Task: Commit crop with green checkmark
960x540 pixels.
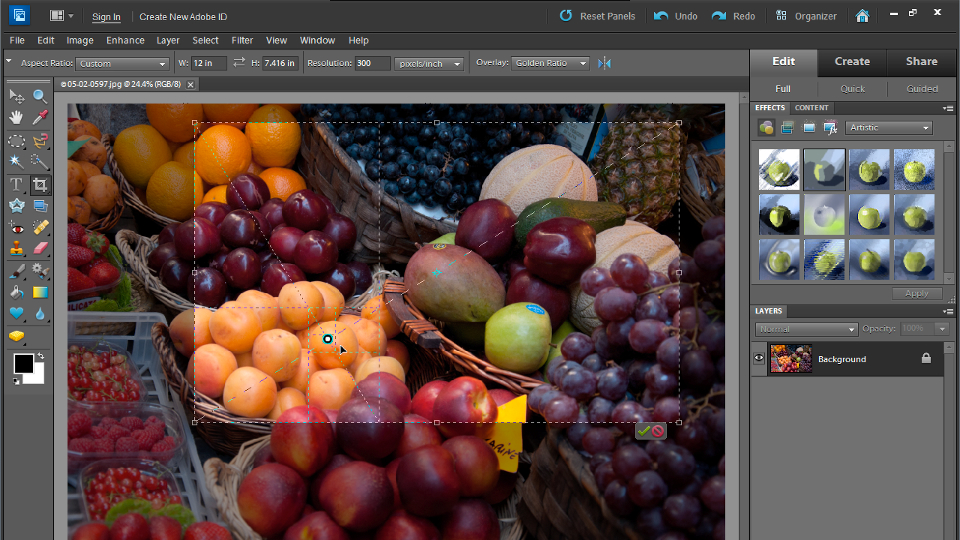Action: tap(643, 431)
